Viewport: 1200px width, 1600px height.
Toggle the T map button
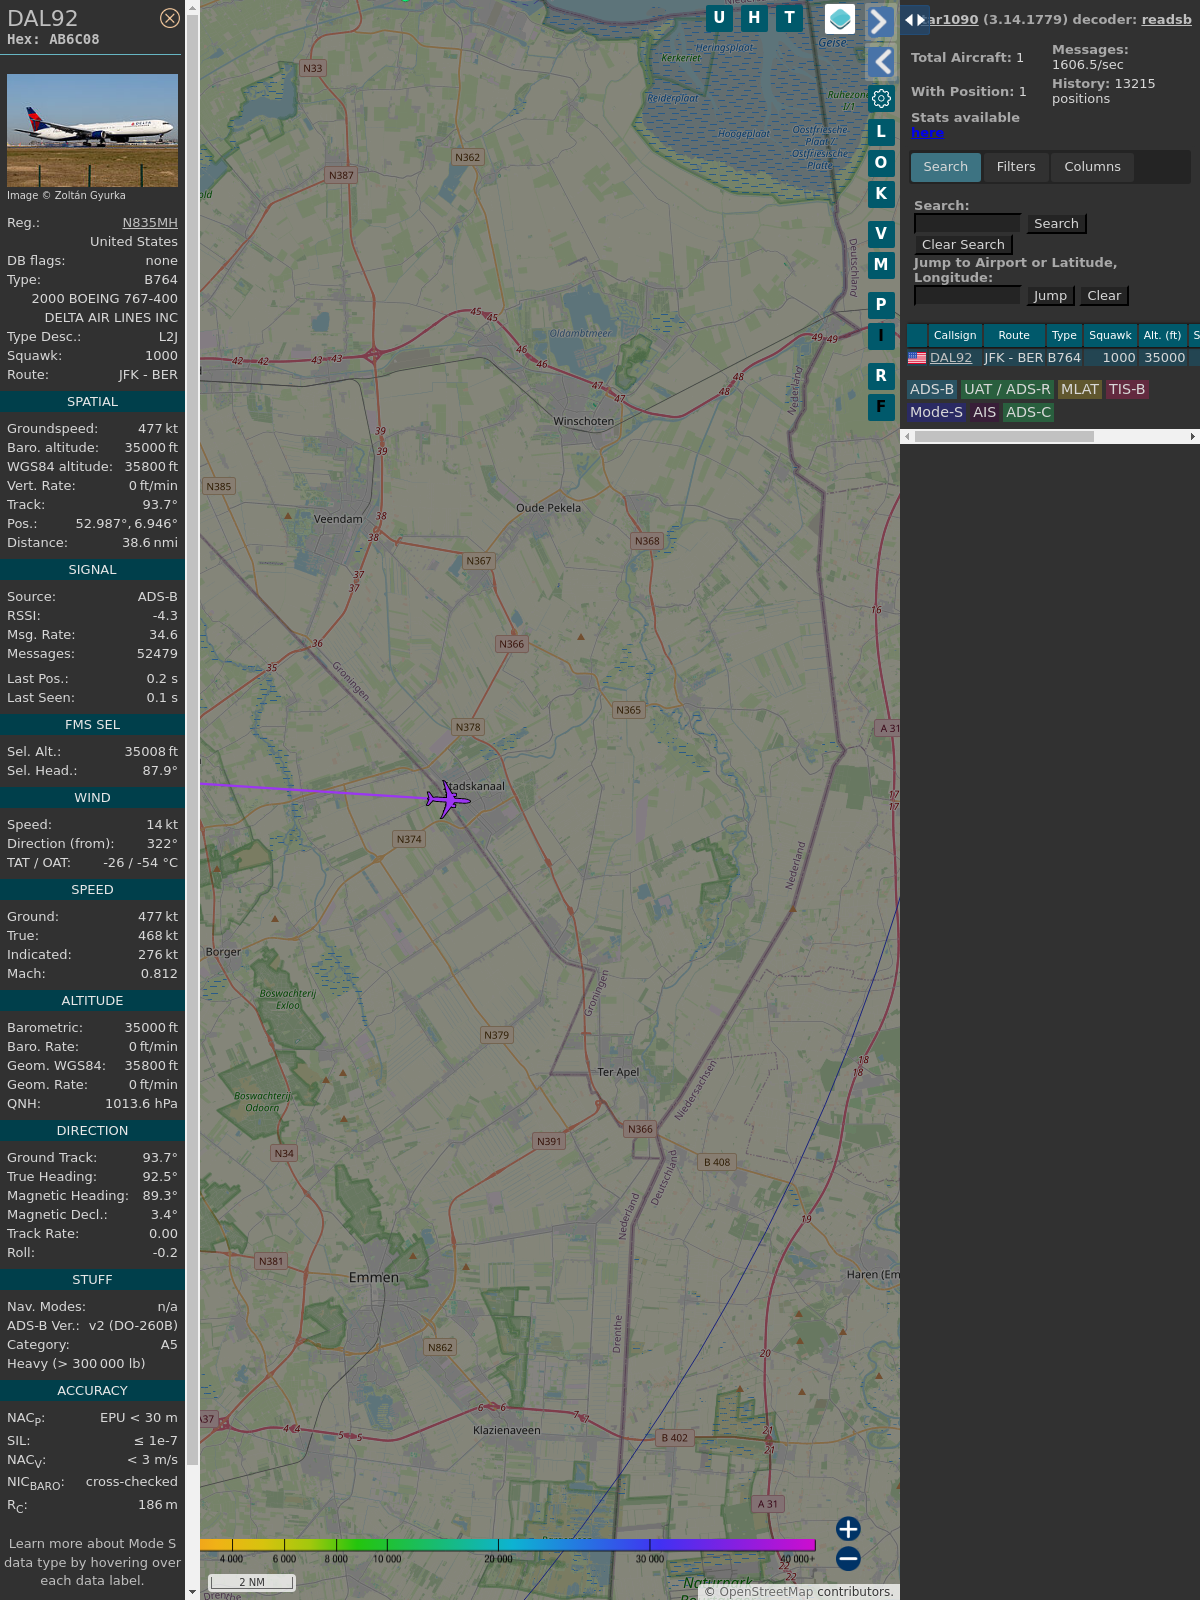coord(790,18)
